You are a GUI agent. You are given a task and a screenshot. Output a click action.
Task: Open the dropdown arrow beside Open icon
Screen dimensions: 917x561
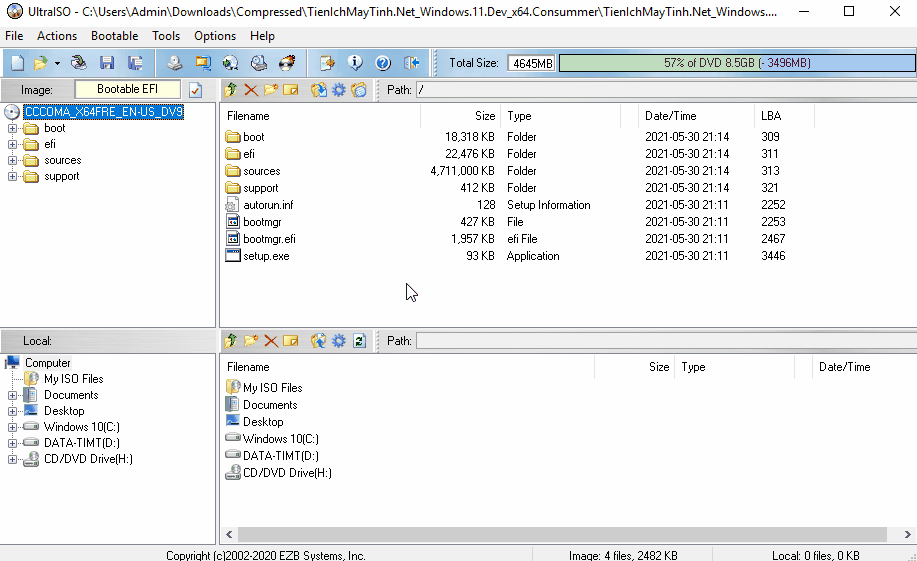57,63
